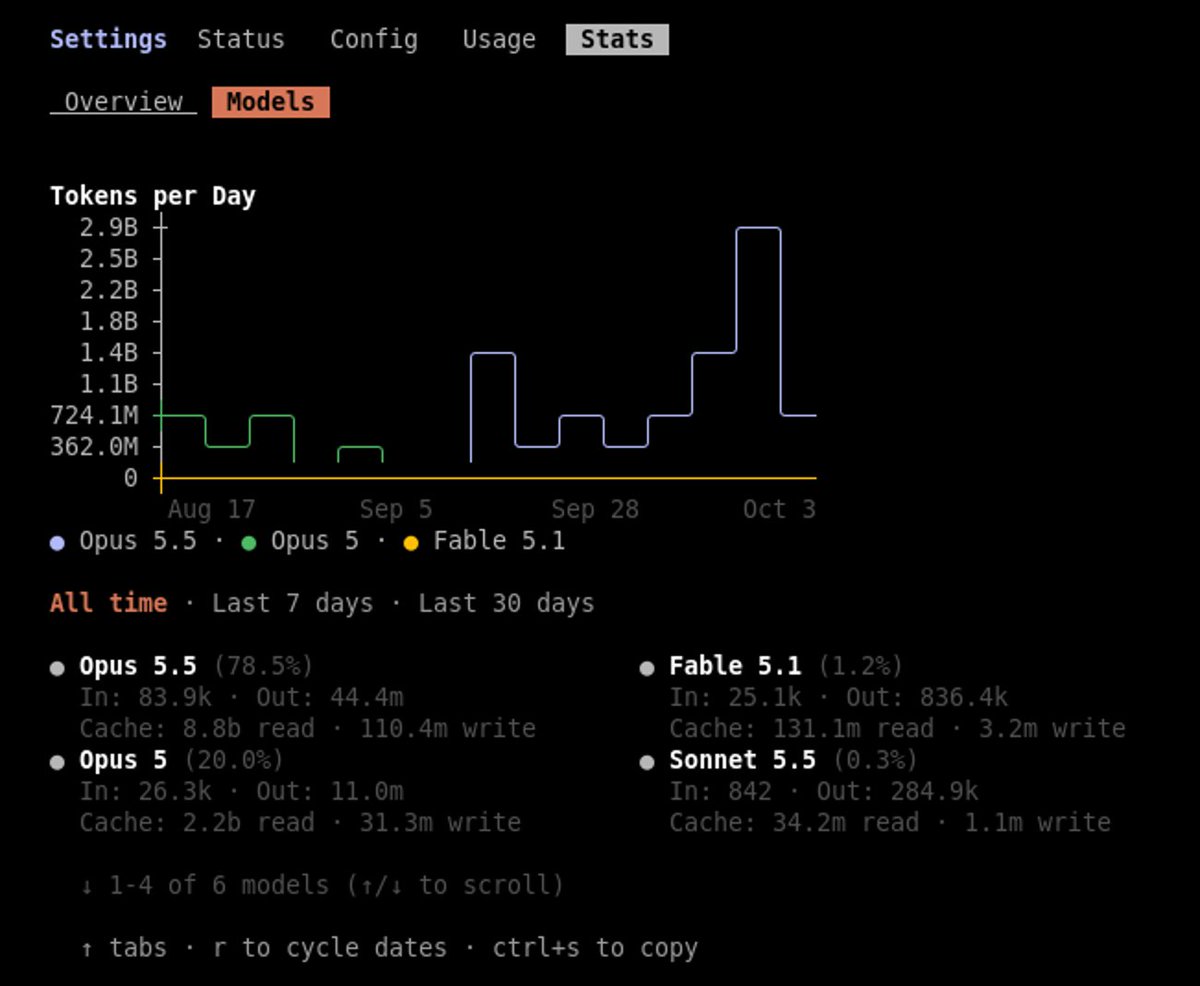
Task: Open the Usage tab
Action: 499,40
